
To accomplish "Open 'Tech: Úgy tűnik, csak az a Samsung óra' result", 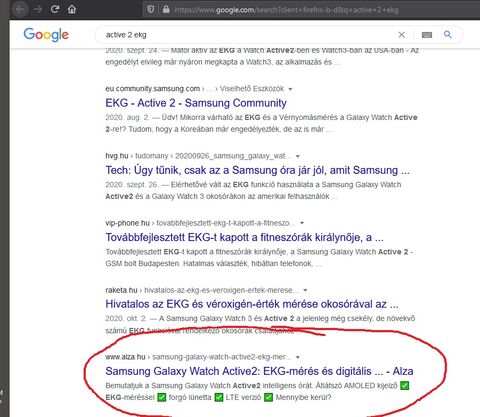I will pyautogui.click(x=257, y=170).
